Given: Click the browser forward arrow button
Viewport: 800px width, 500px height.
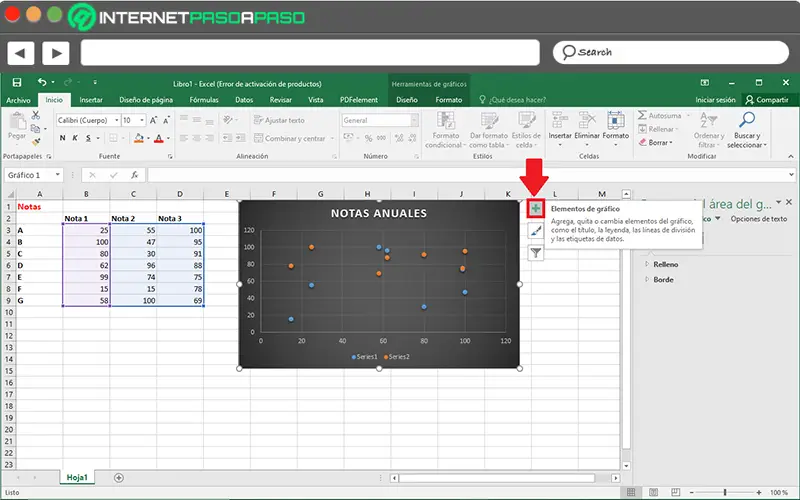Looking at the screenshot, I should 56,53.
